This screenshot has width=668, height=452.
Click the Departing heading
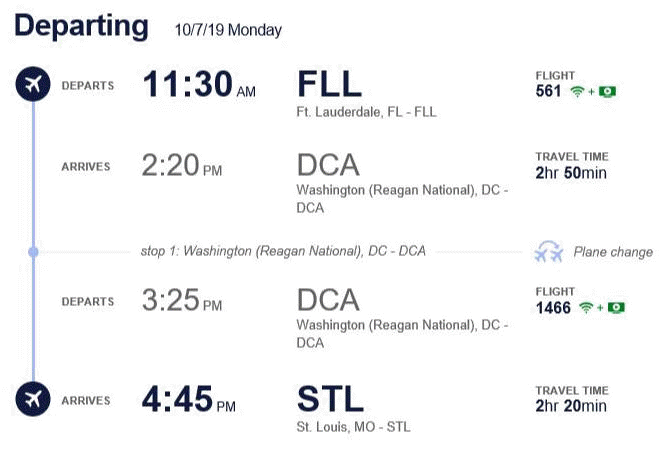[x=81, y=27]
